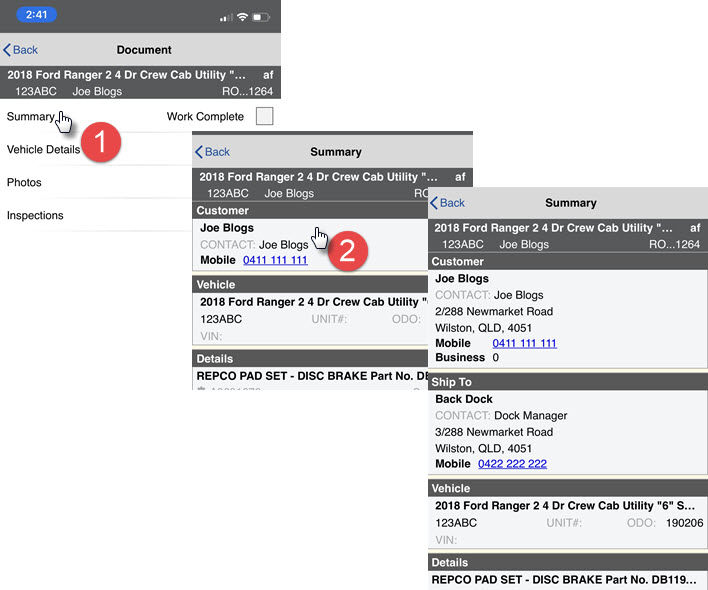Tap the Vehicle section header in middle Summary
The width and height of the screenshot is (708, 590).
[310, 285]
